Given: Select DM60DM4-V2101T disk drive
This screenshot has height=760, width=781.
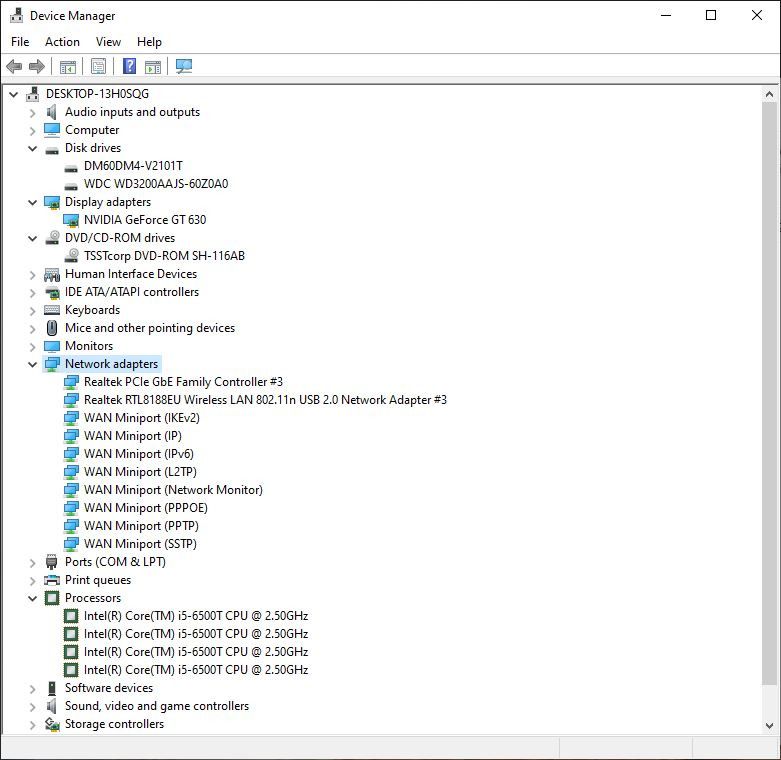Looking at the screenshot, I should pos(133,166).
